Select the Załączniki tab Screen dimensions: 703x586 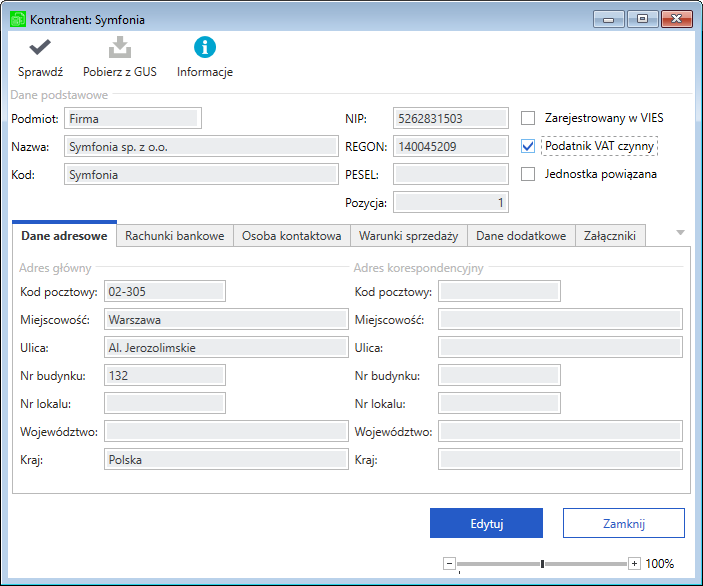[610, 236]
